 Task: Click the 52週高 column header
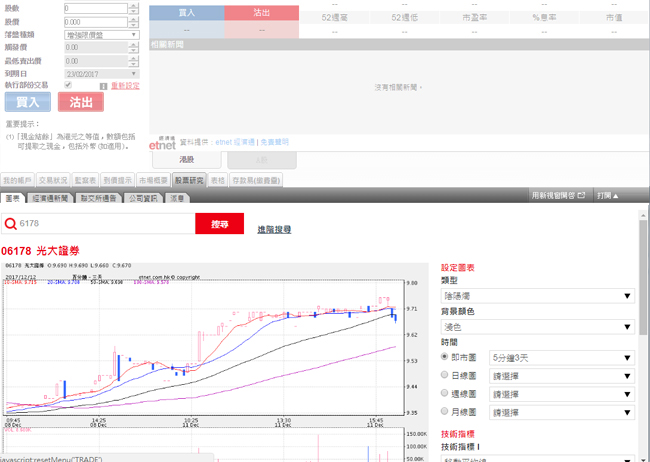point(335,17)
